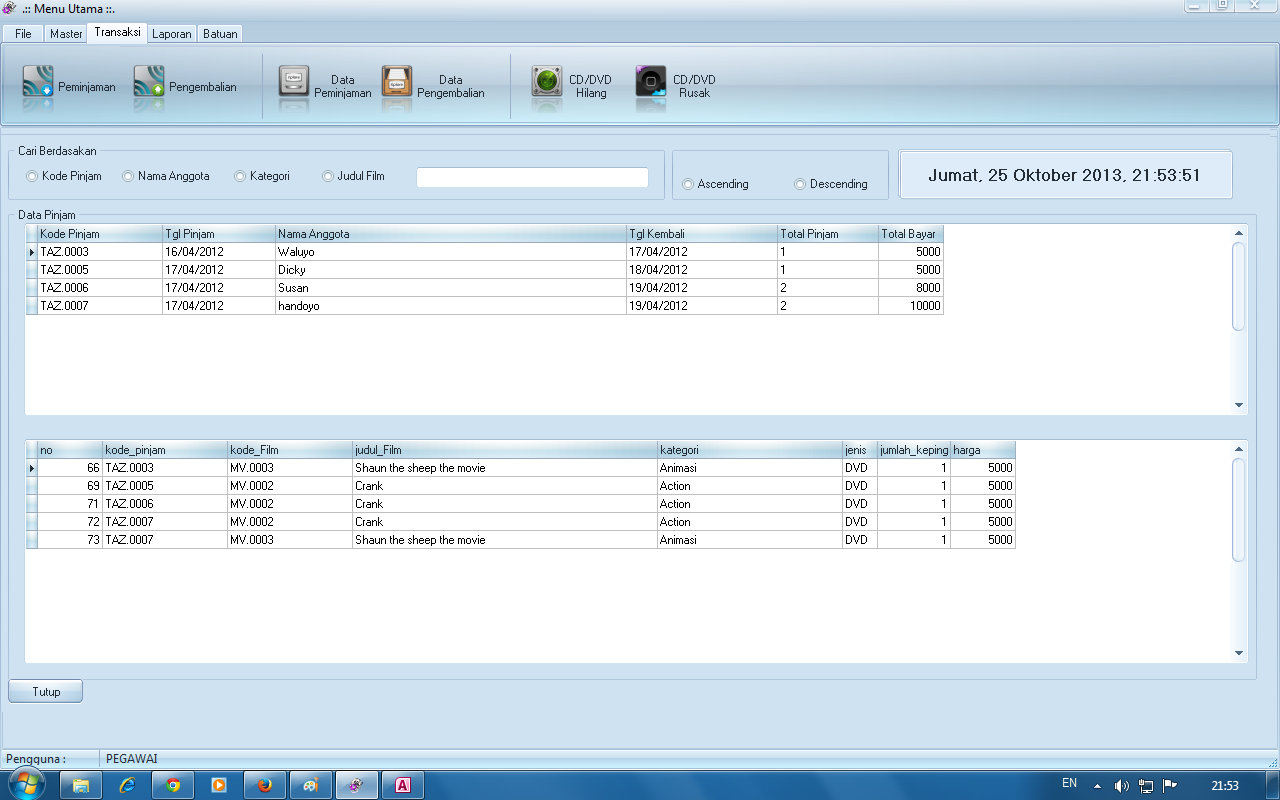The width and height of the screenshot is (1280, 800).
Task: Click inside the search text field
Action: (x=532, y=176)
